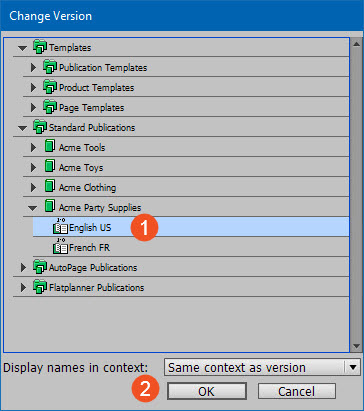
Task: Confirm with the OK button
Action: point(207,391)
